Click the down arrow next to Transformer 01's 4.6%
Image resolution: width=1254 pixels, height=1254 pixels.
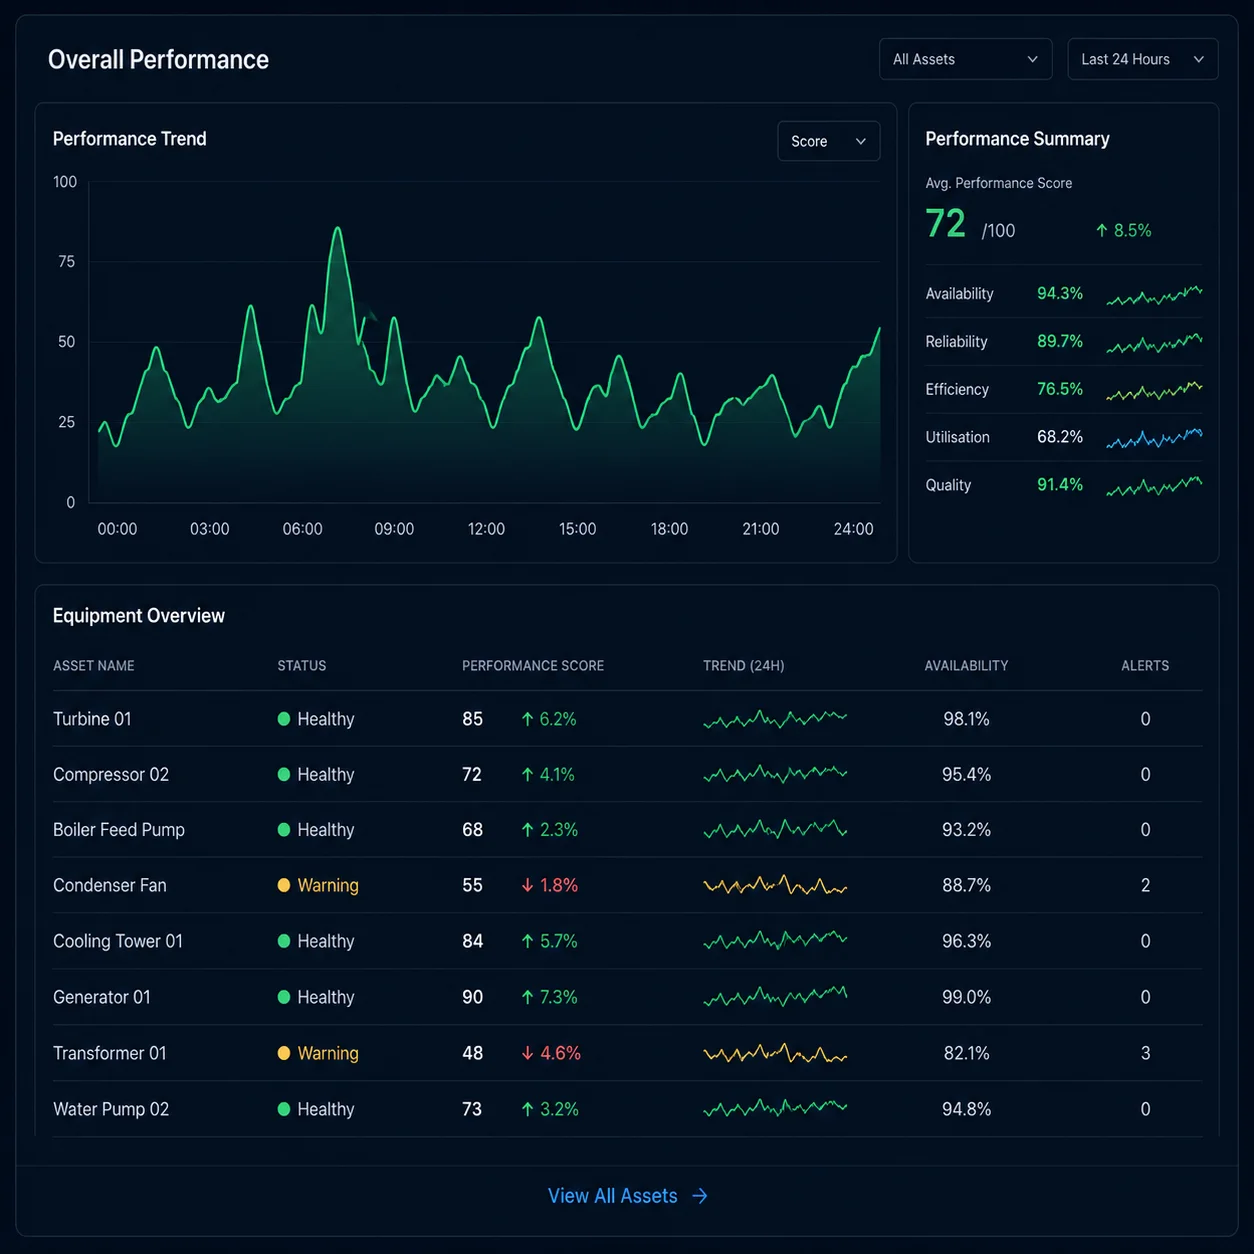(527, 1053)
